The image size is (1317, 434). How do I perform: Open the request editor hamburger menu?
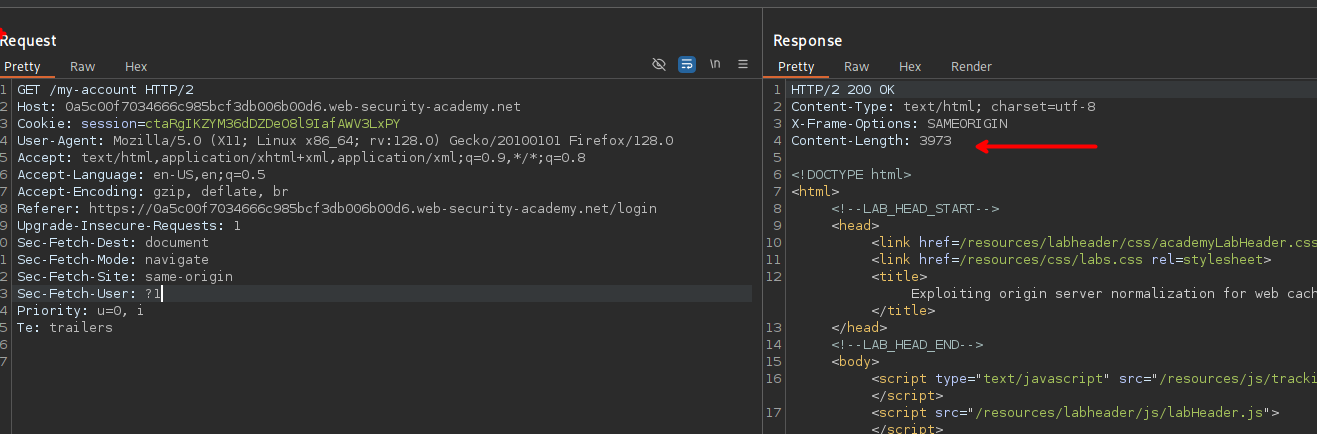(x=743, y=64)
